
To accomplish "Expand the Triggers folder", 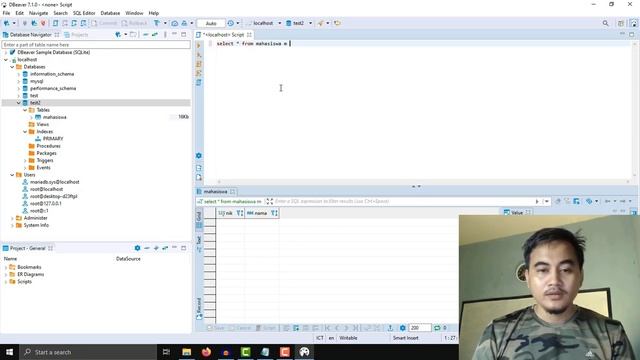I will click(25, 160).
